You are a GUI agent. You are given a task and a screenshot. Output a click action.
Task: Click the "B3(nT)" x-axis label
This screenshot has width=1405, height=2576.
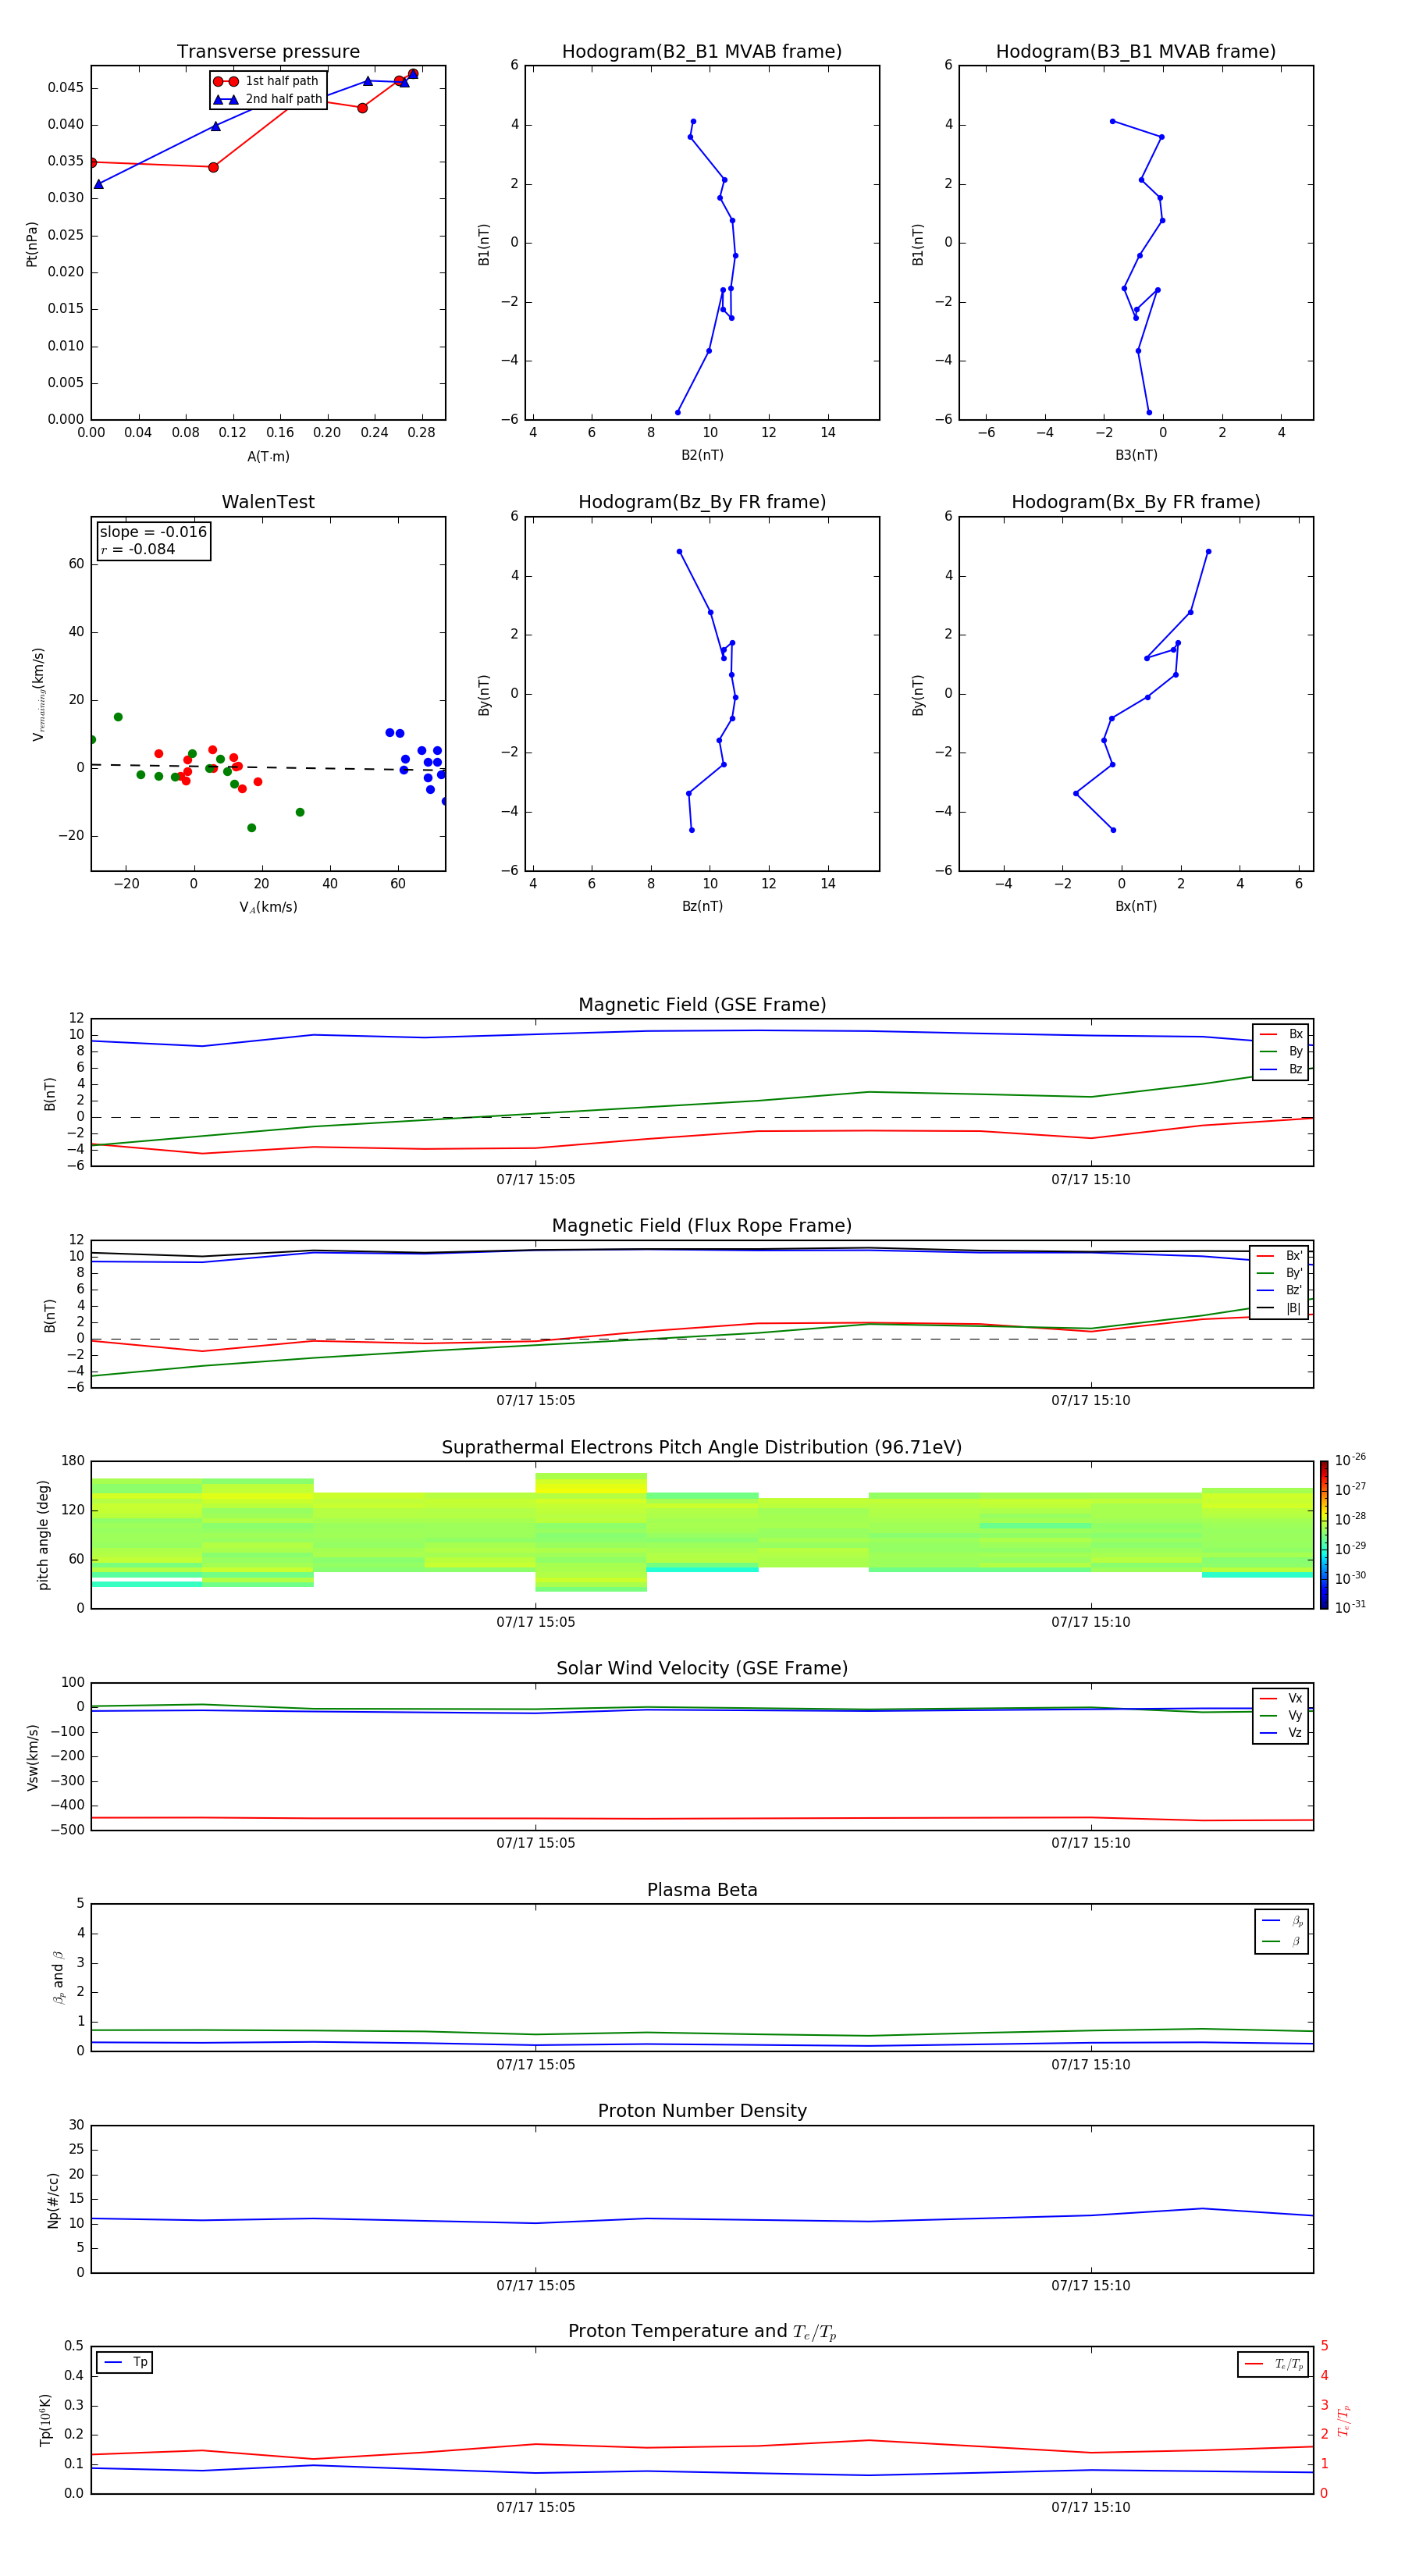click(x=1136, y=455)
